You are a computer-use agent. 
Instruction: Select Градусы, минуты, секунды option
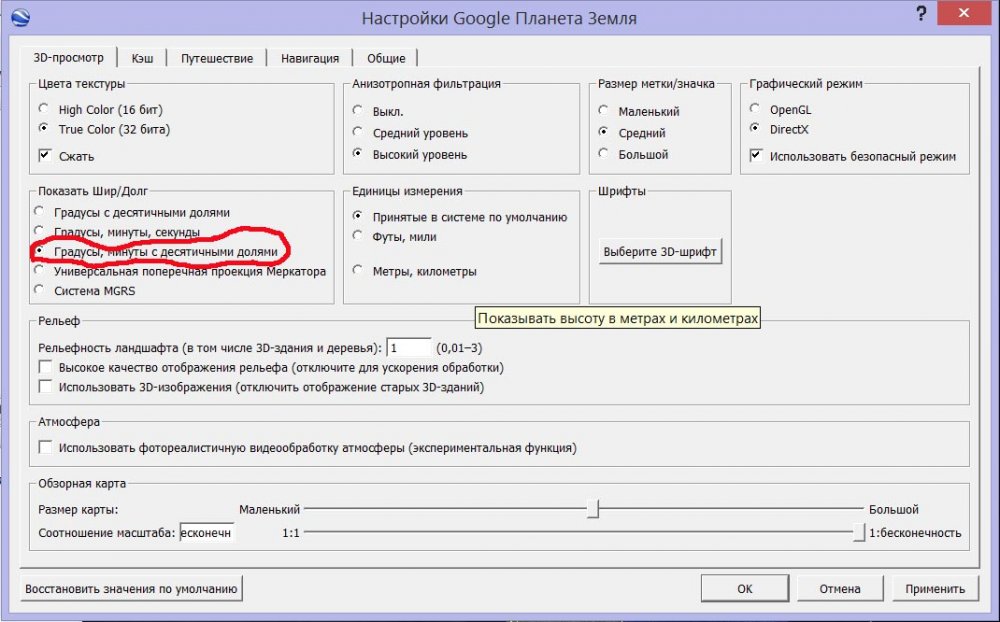tap(117, 232)
